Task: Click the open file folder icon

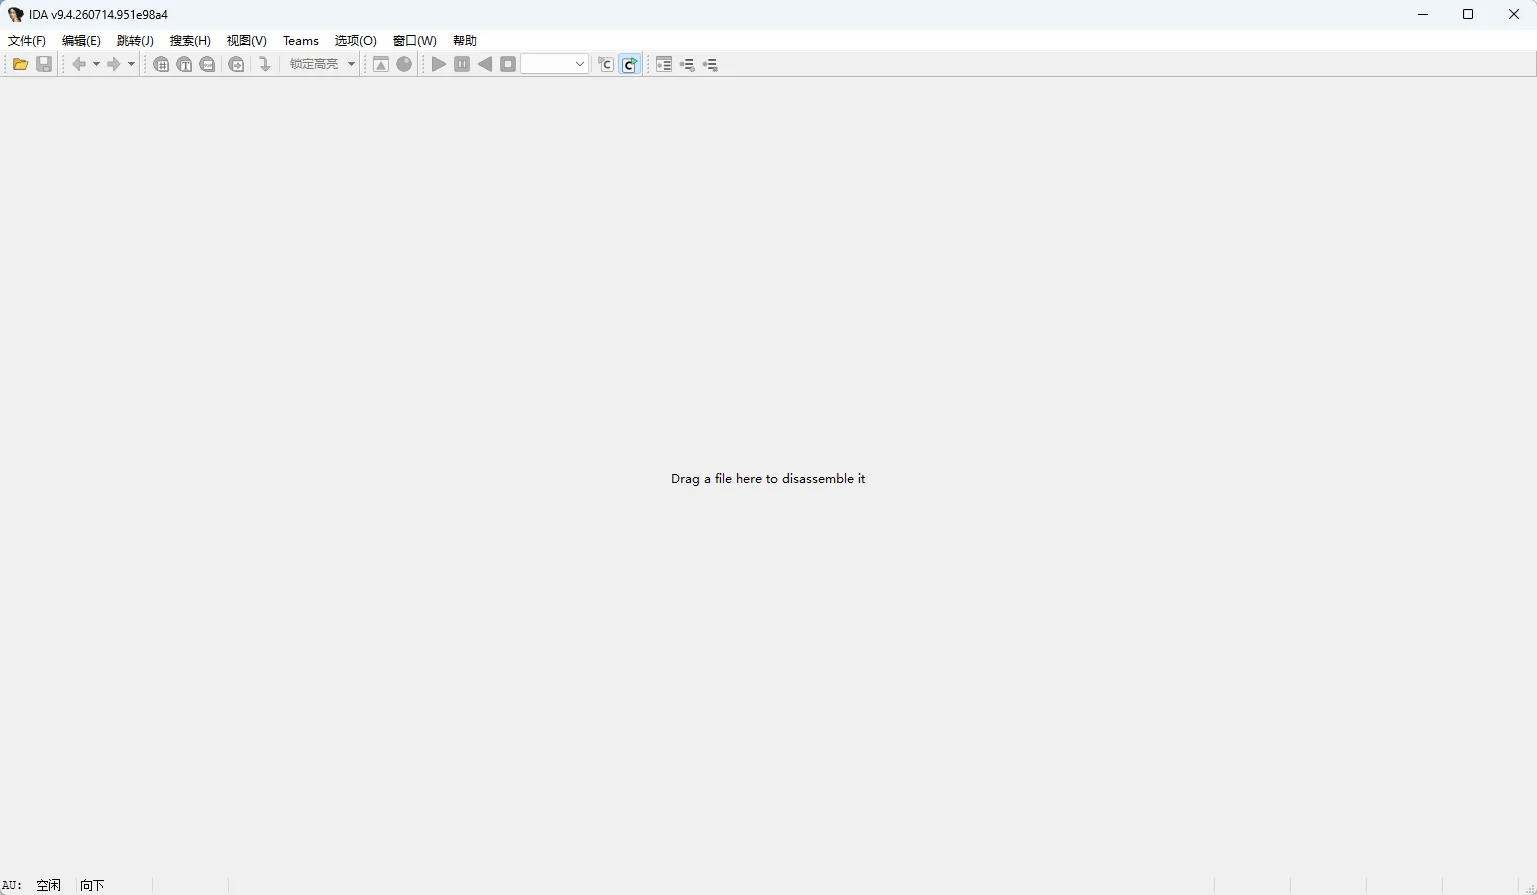Action: tap(20, 64)
